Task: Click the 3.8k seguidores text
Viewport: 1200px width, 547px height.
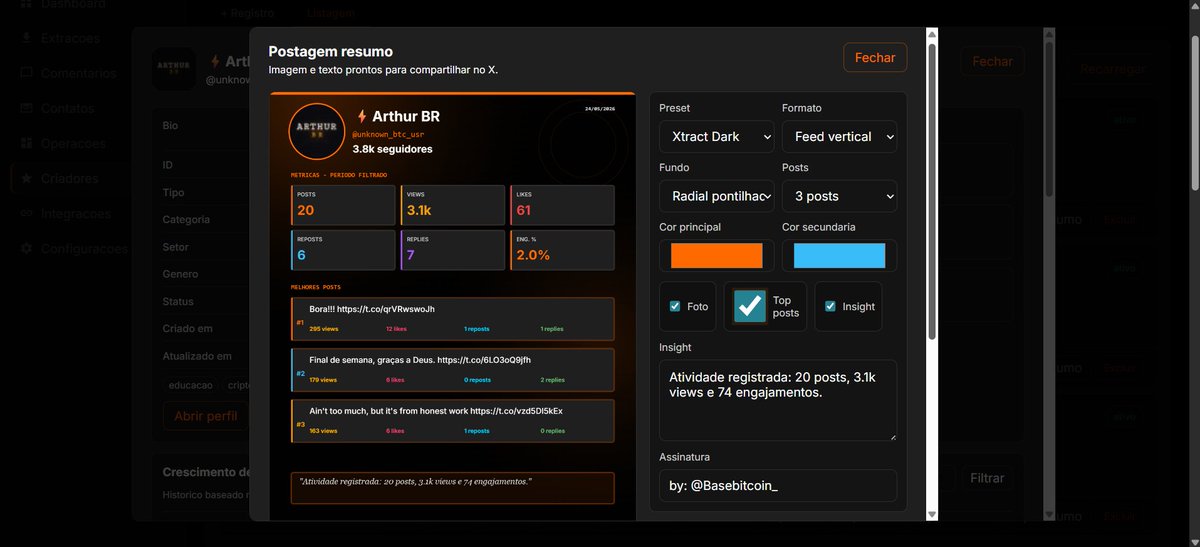Action: point(392,149)
